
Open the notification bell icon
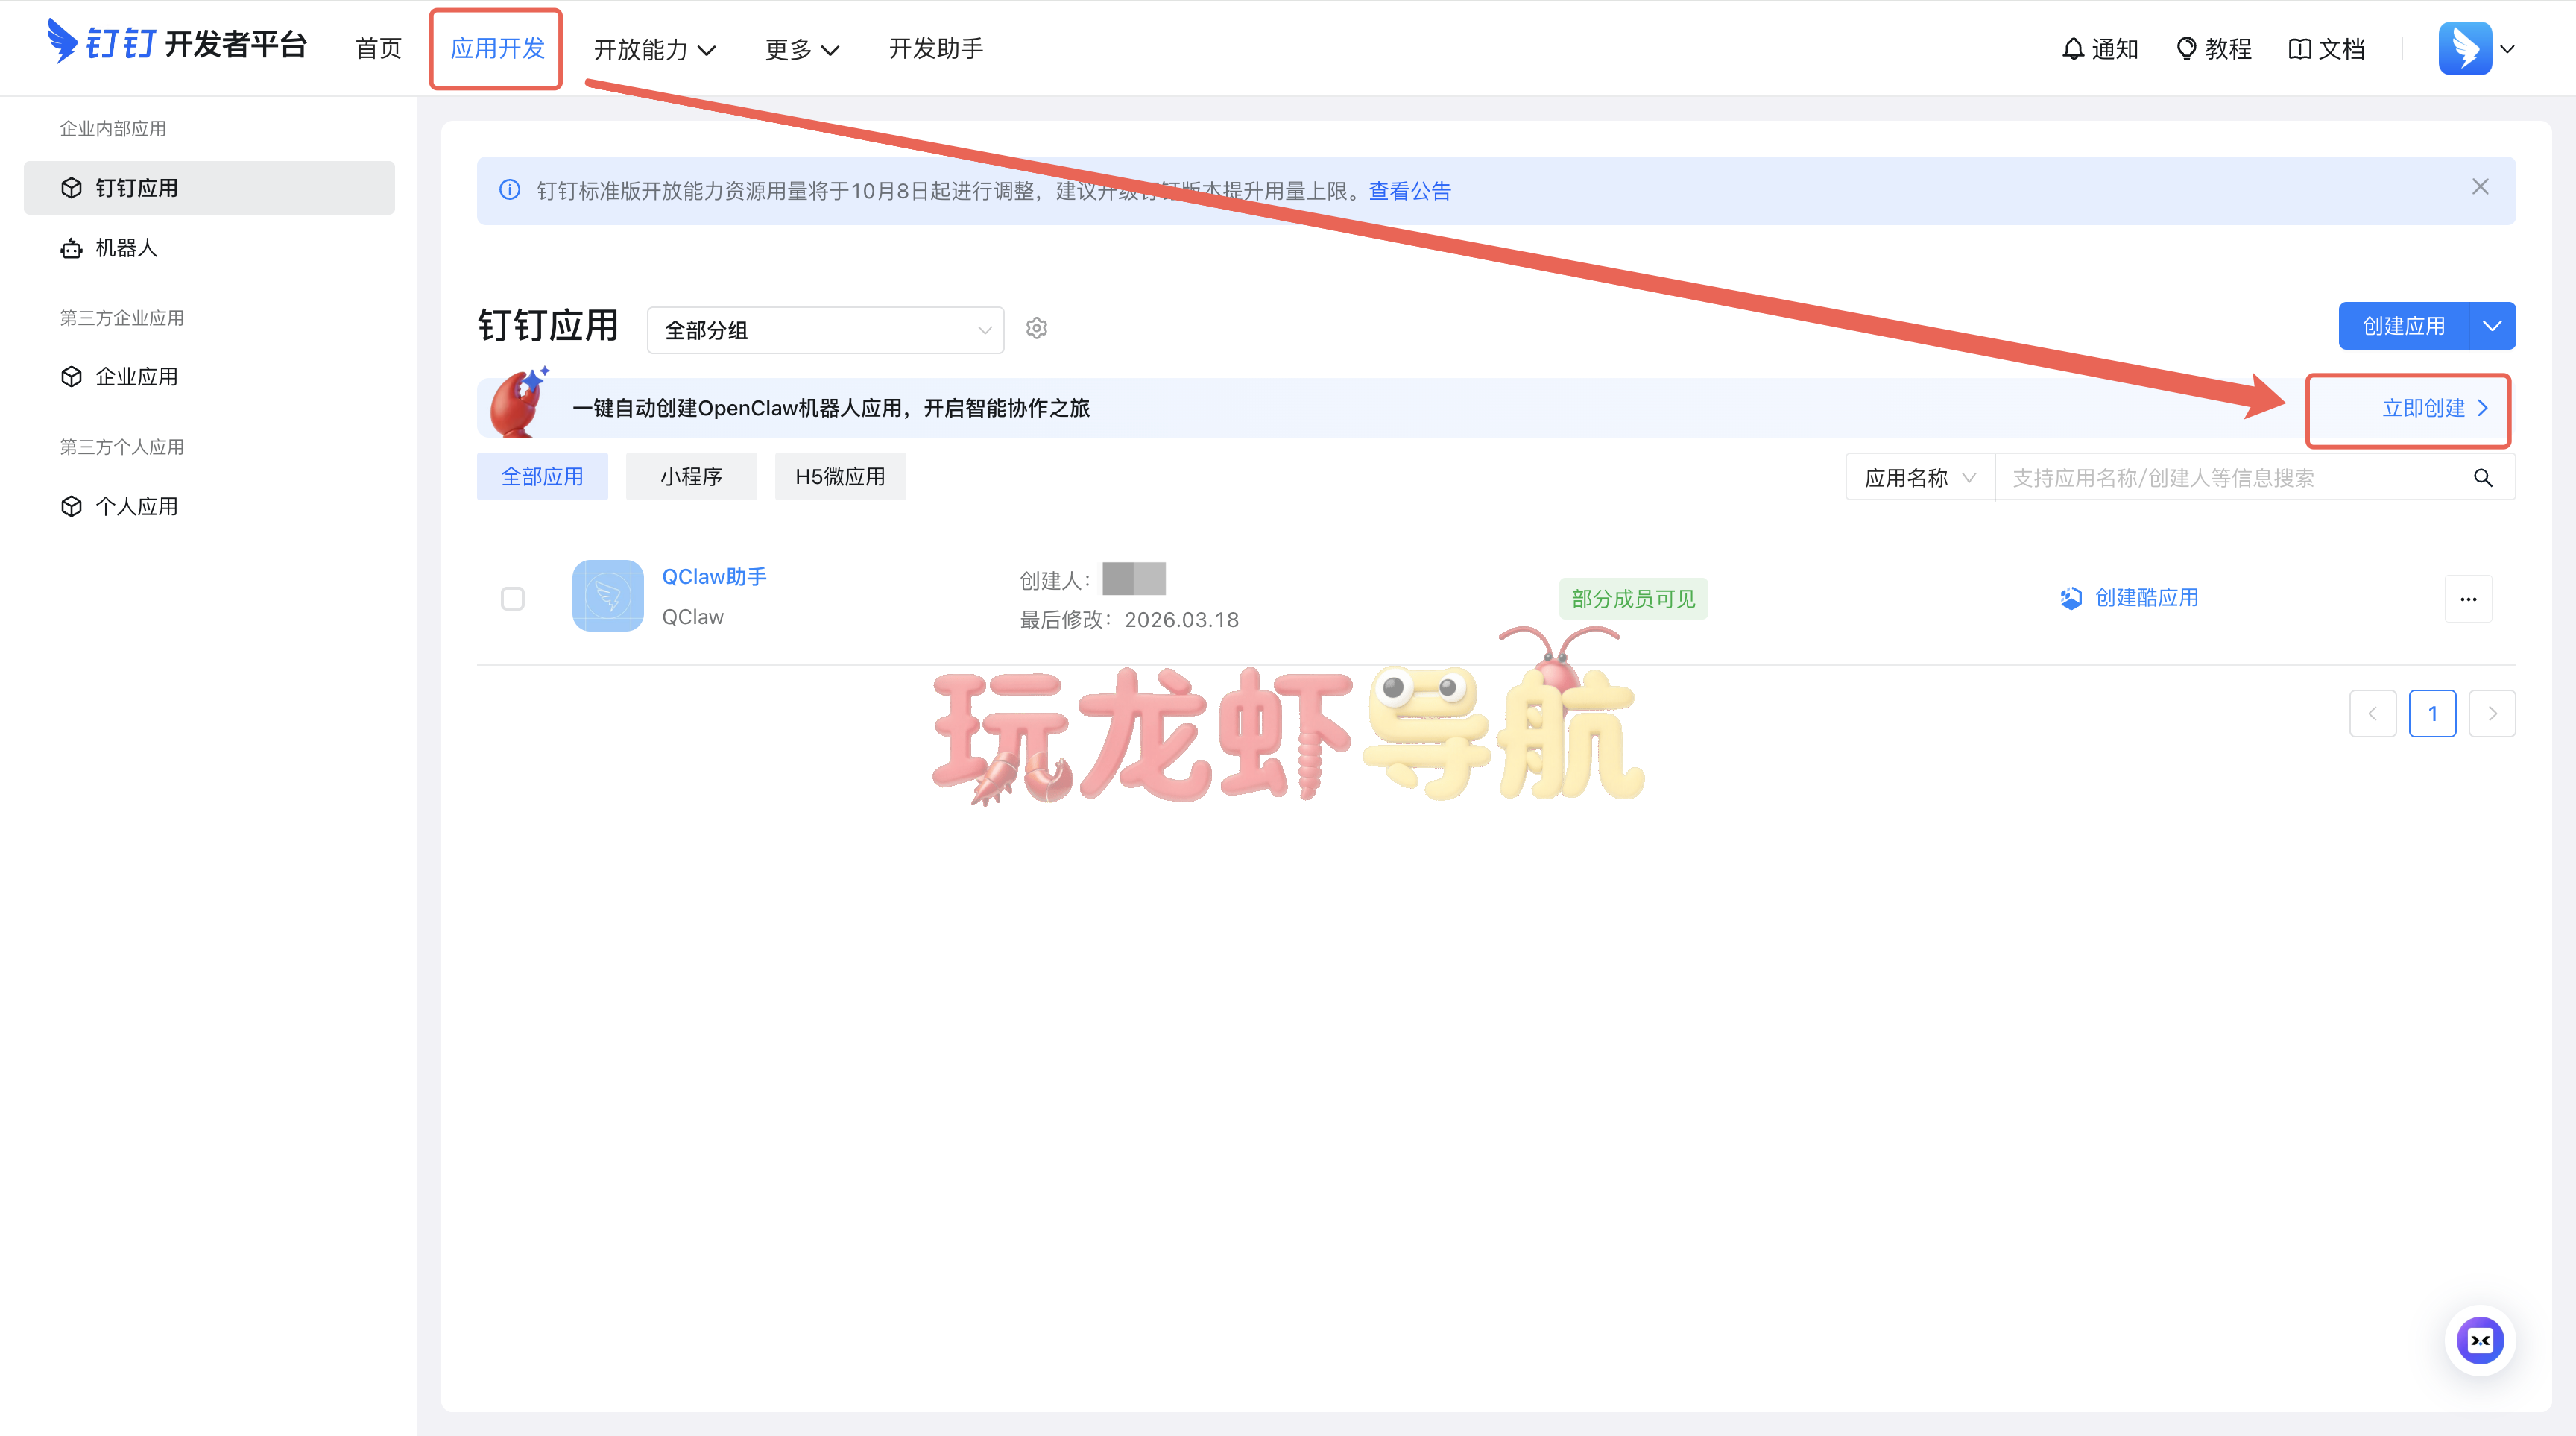click(2073, 48)
